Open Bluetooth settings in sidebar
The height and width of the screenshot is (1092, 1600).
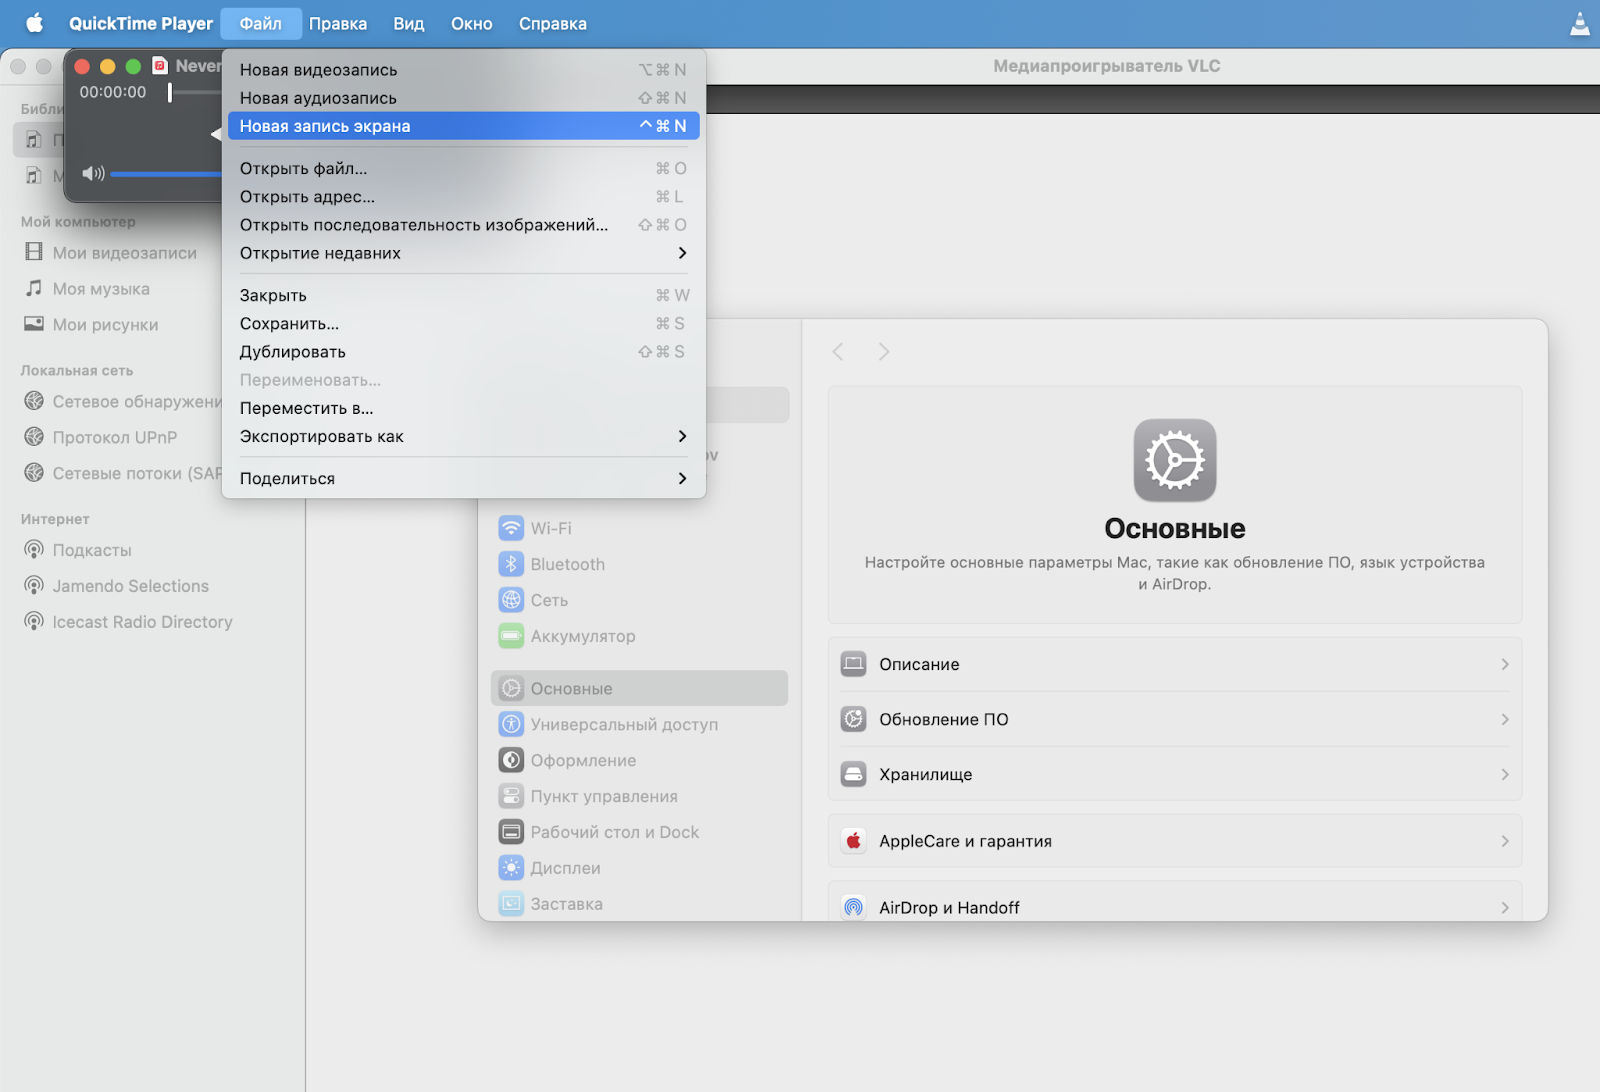(567, 564)
